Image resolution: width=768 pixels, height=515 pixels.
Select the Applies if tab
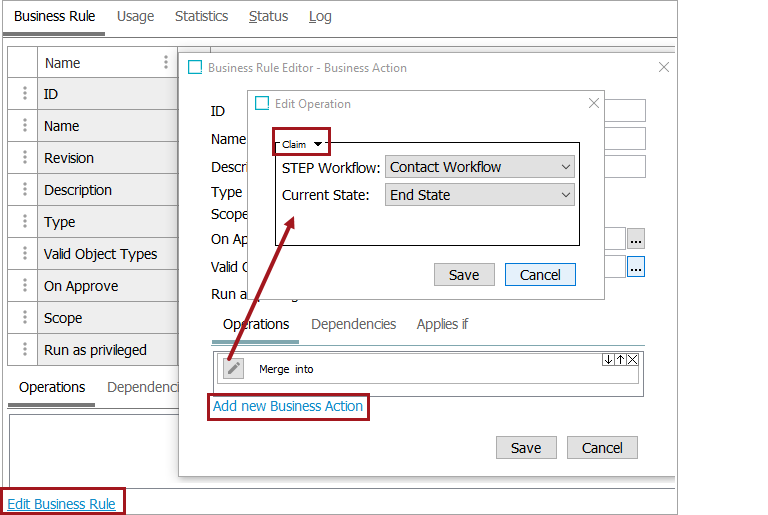pos(442,324)
